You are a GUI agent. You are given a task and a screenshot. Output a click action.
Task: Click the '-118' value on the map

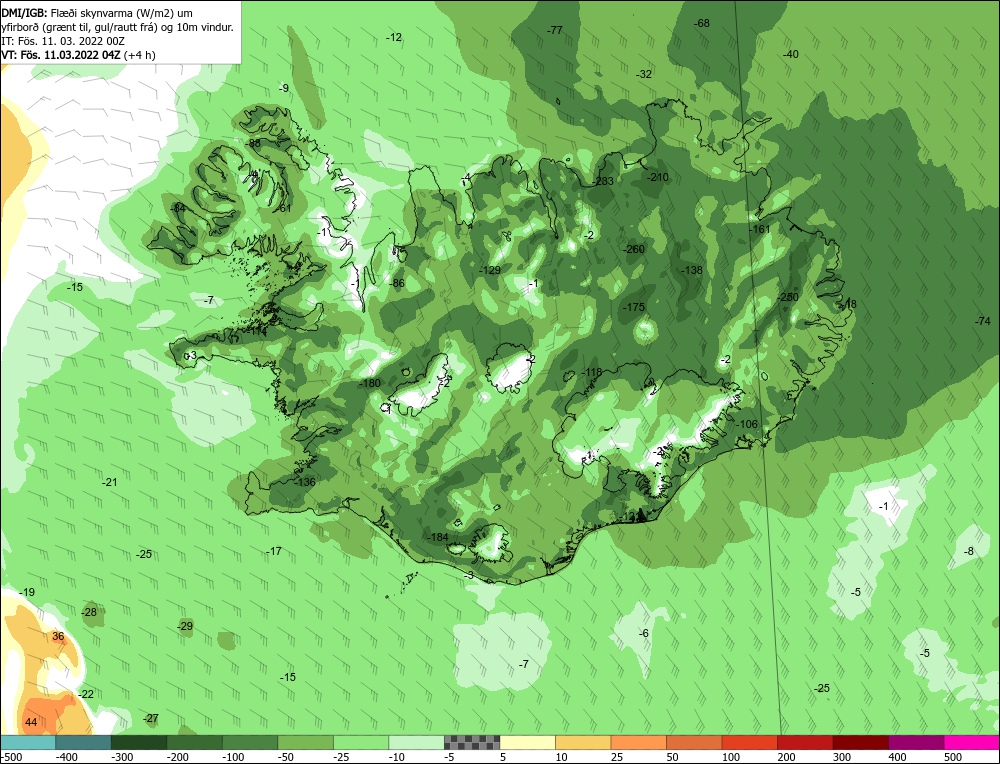pyautogui.click(x=592, y=372)
